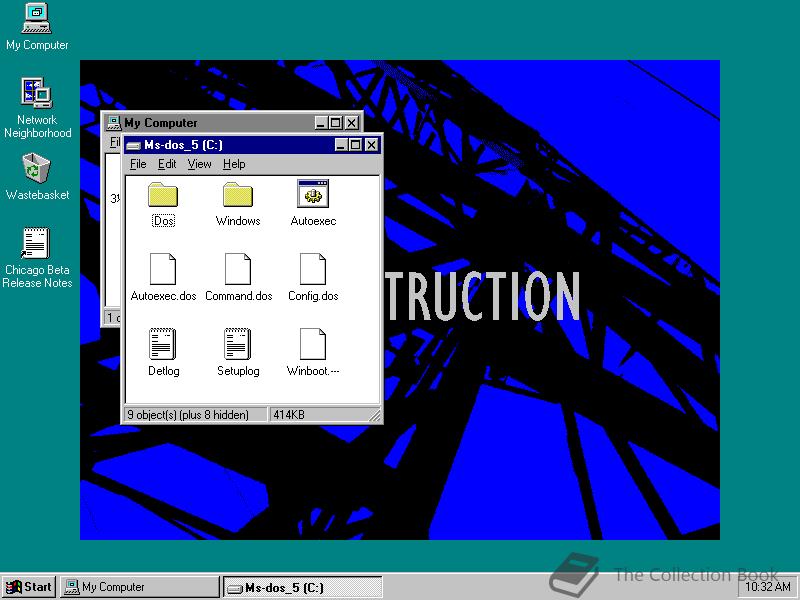Viewport: 800px width, 600px height.
Task: Select the Windows folder icon
Action: [x=238, y=195]
